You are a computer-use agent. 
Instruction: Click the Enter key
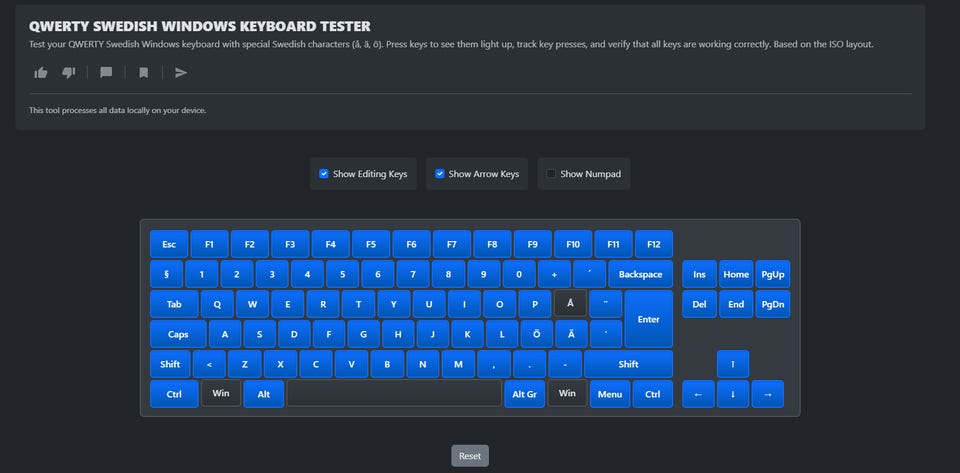(x=648, y=319)
